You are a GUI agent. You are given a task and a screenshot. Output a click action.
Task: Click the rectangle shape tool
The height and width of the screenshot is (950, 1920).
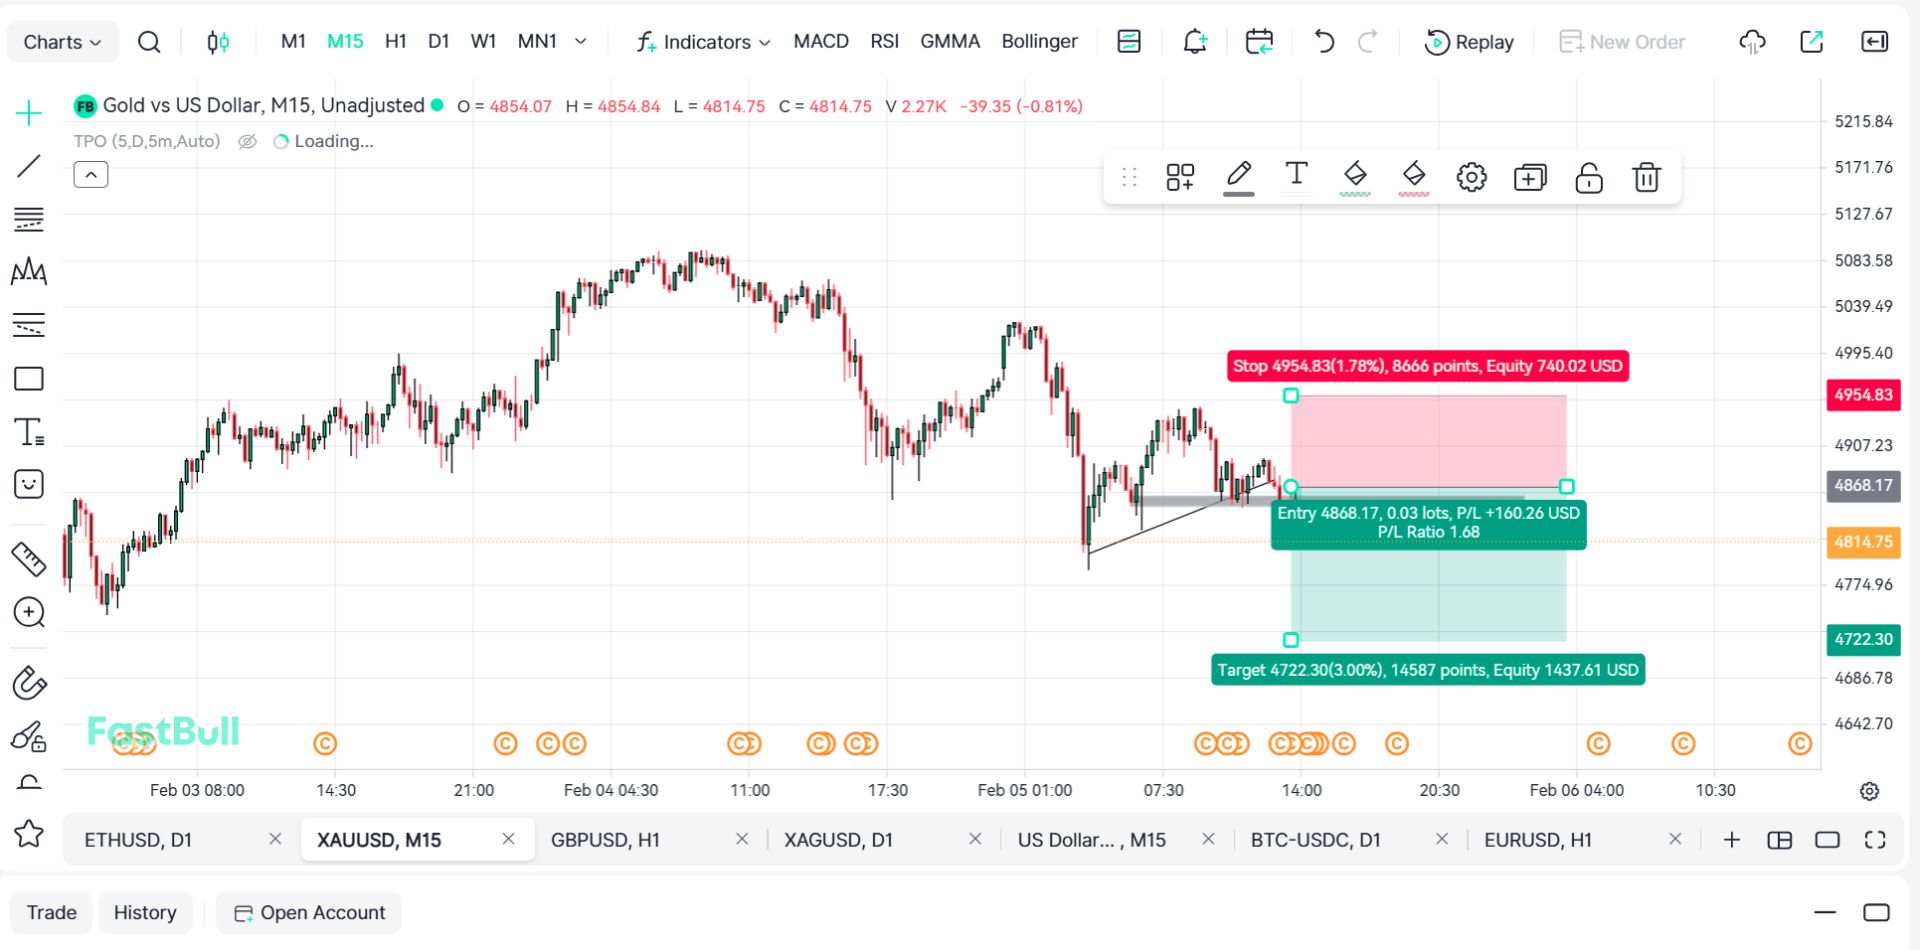click(x=29, y=379)
